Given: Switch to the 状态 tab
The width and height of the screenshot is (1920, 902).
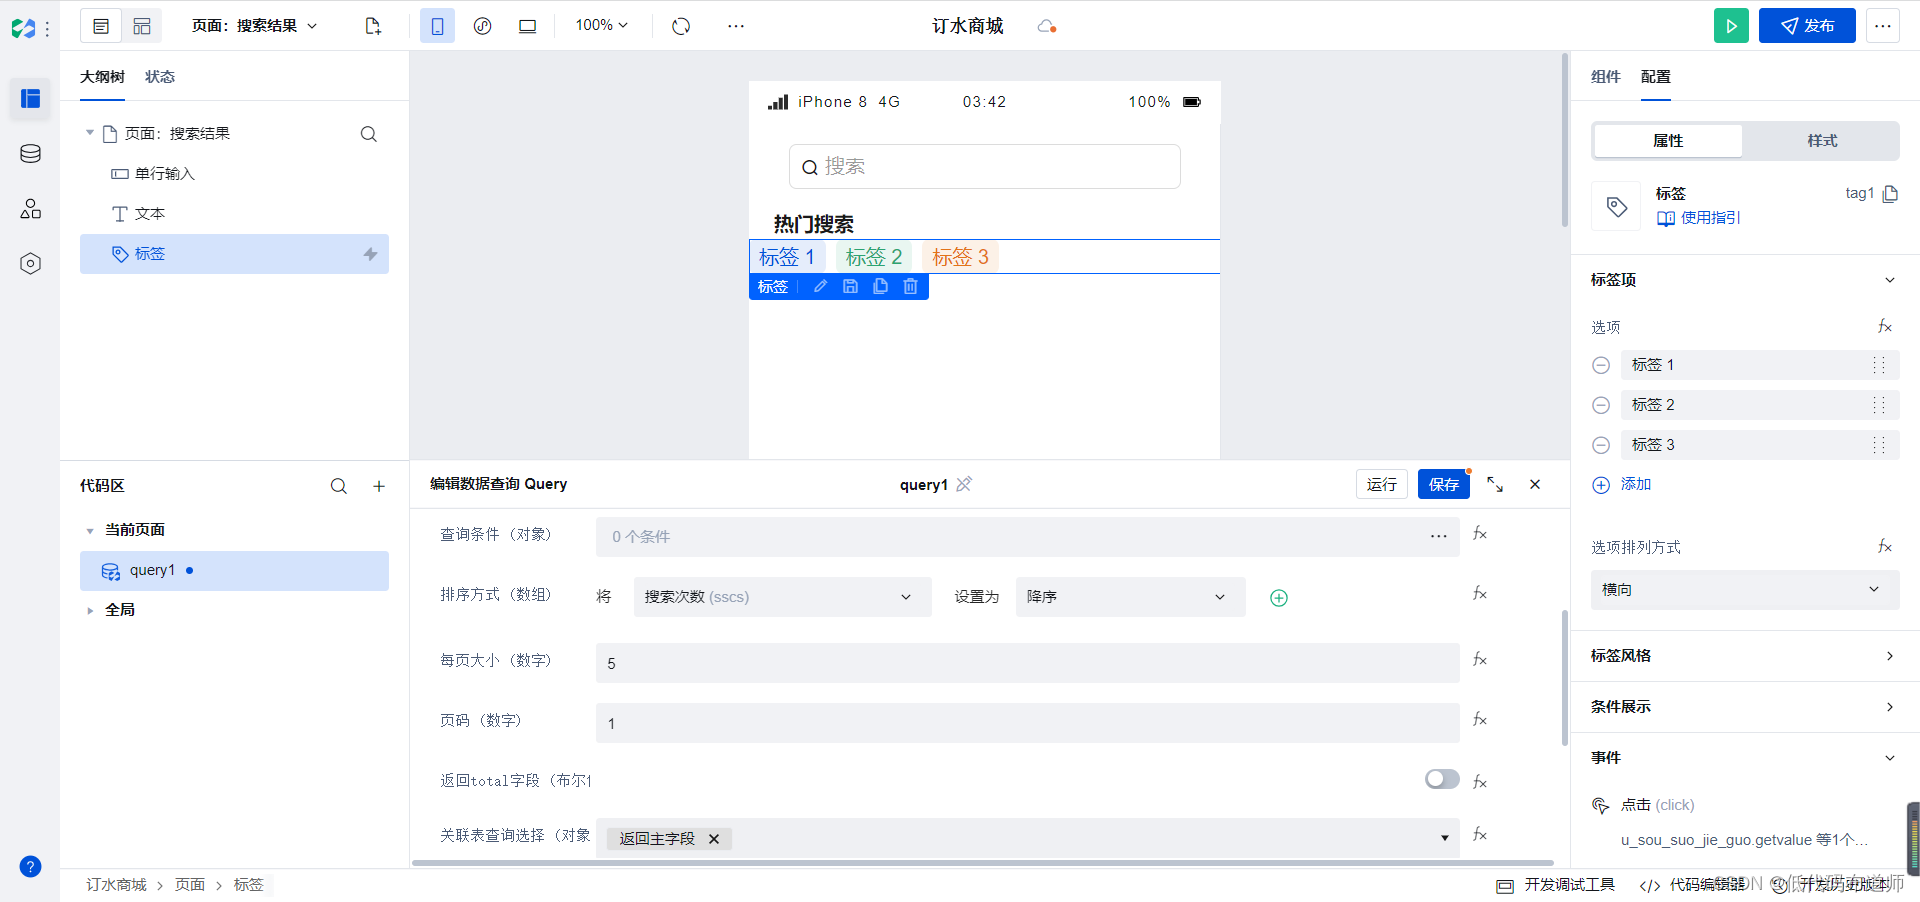Looking at the screenshot, I should coord(160,77).
